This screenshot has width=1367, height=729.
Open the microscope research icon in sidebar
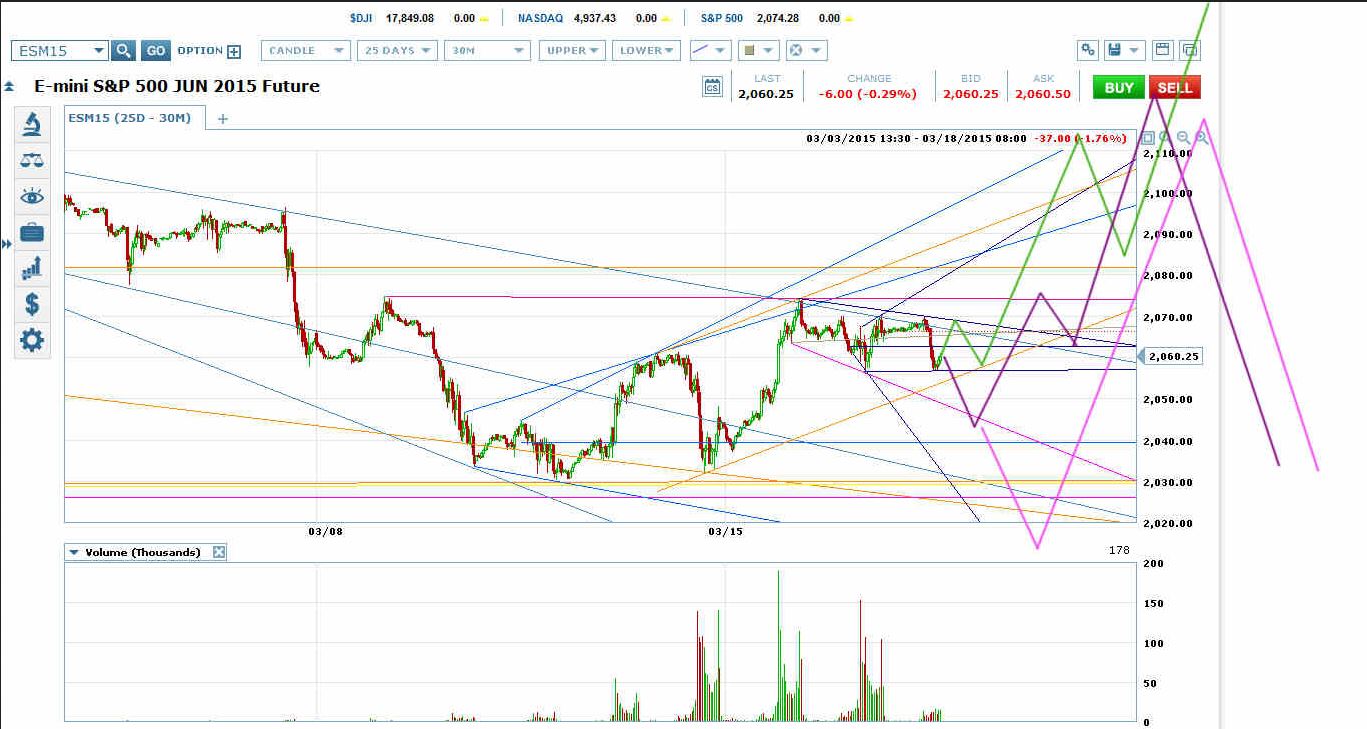pos(32,124)
